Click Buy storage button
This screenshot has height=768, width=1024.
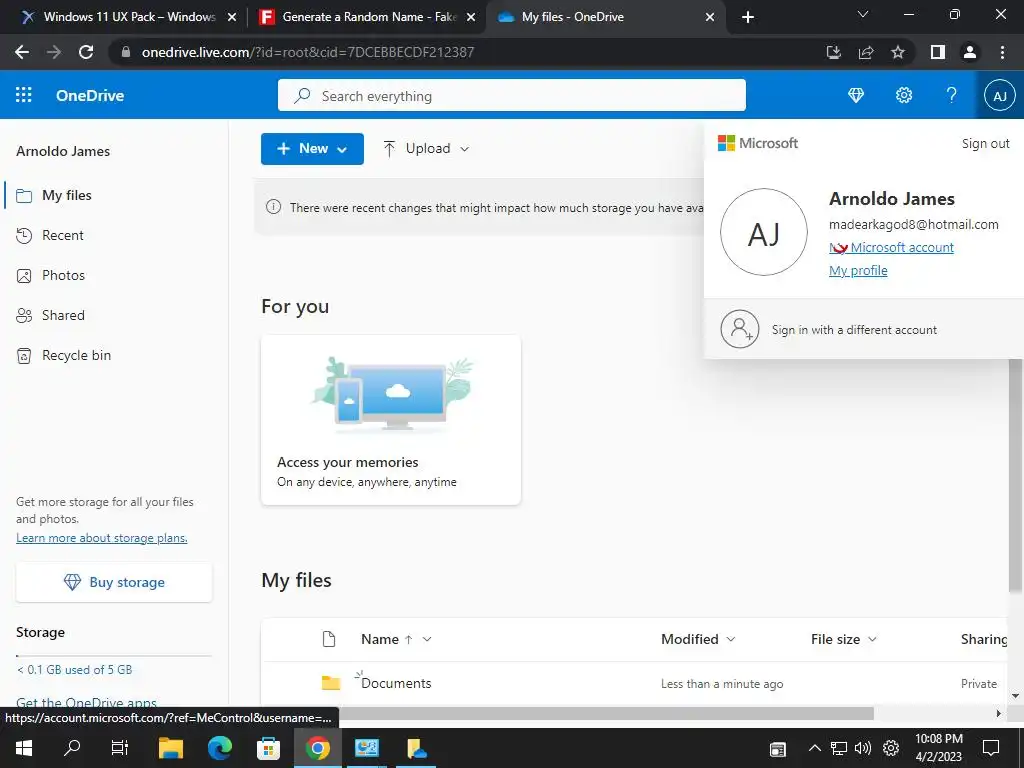114,582
